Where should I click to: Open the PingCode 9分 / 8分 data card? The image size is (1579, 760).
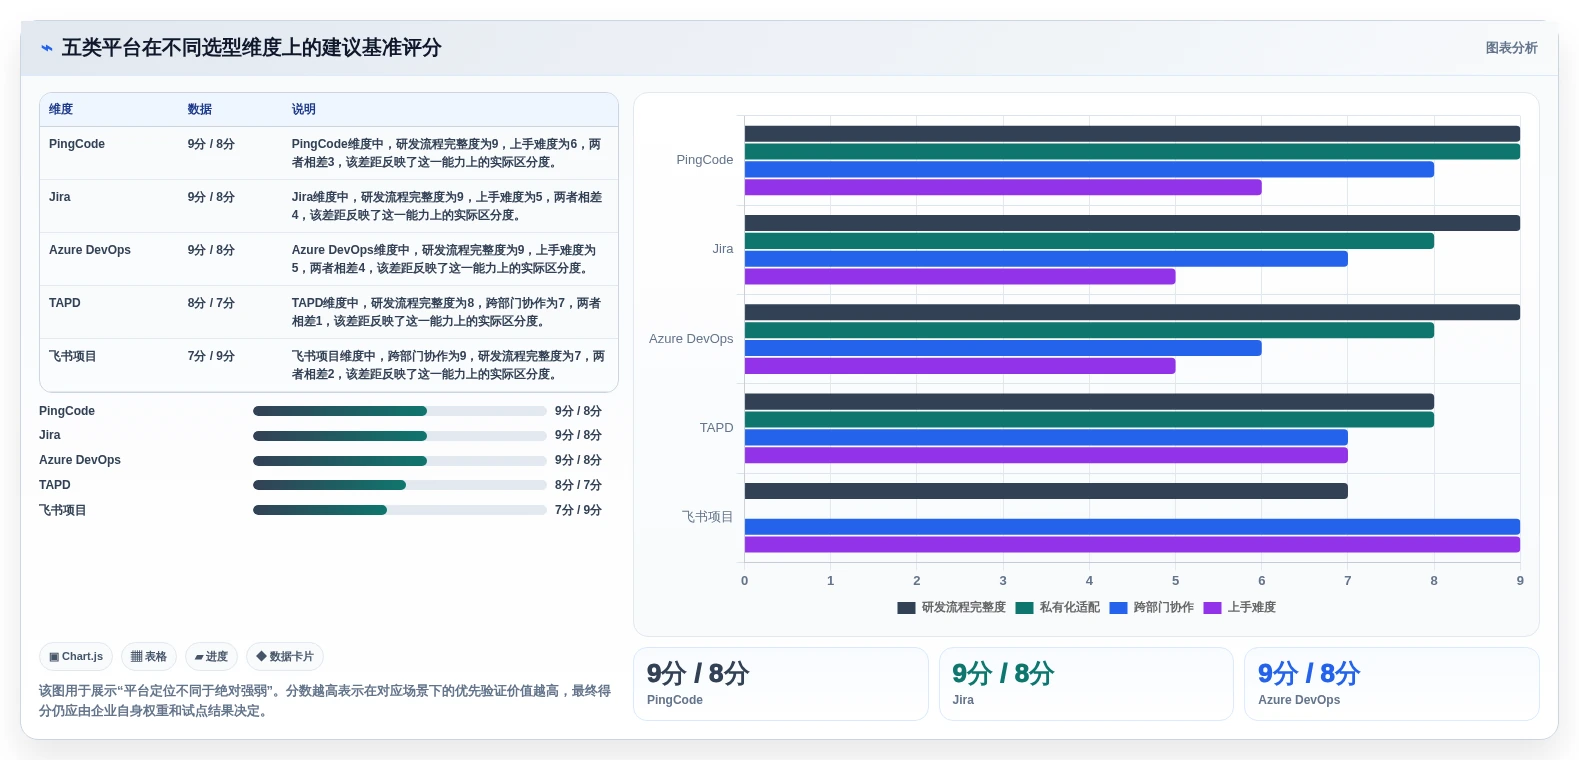click(x=780, y=684)
